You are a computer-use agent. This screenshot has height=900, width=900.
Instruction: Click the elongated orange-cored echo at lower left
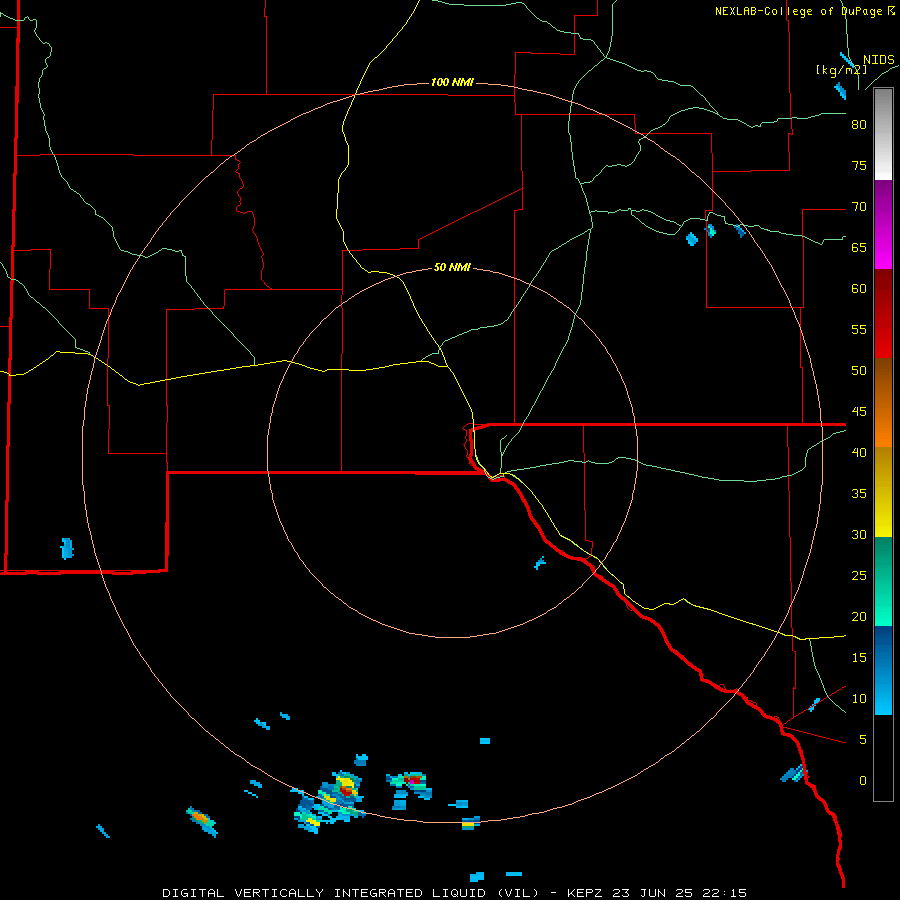click(201, 821)
